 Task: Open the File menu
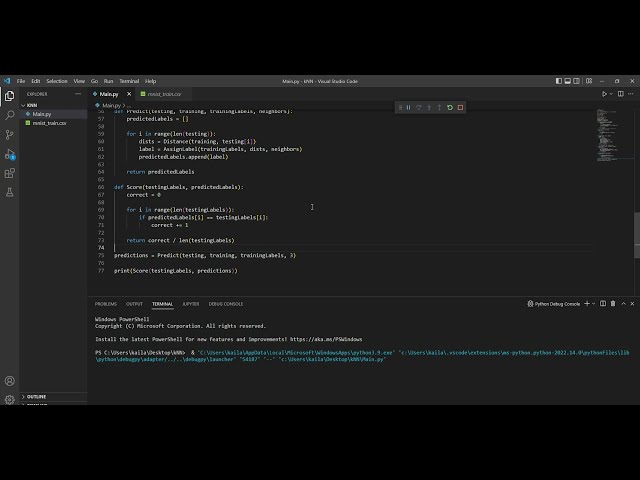[x=21, y=81]
